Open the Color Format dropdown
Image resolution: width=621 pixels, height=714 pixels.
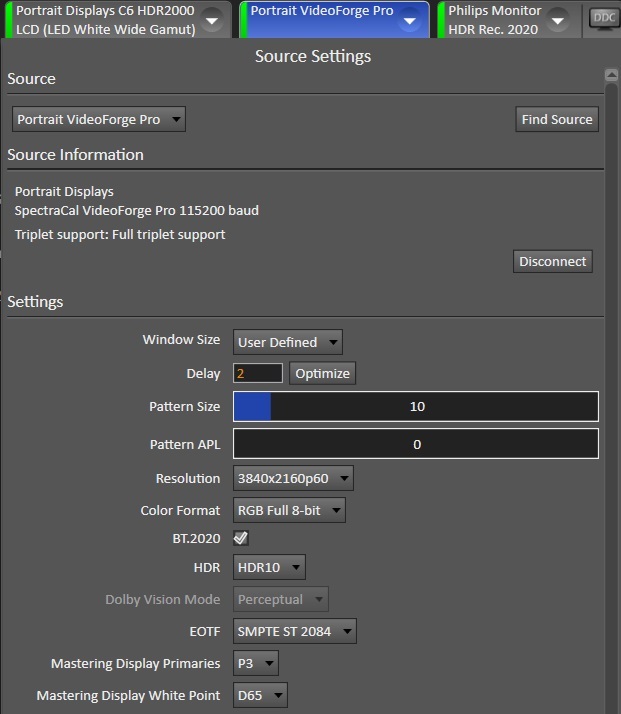[x=289, y=510]
